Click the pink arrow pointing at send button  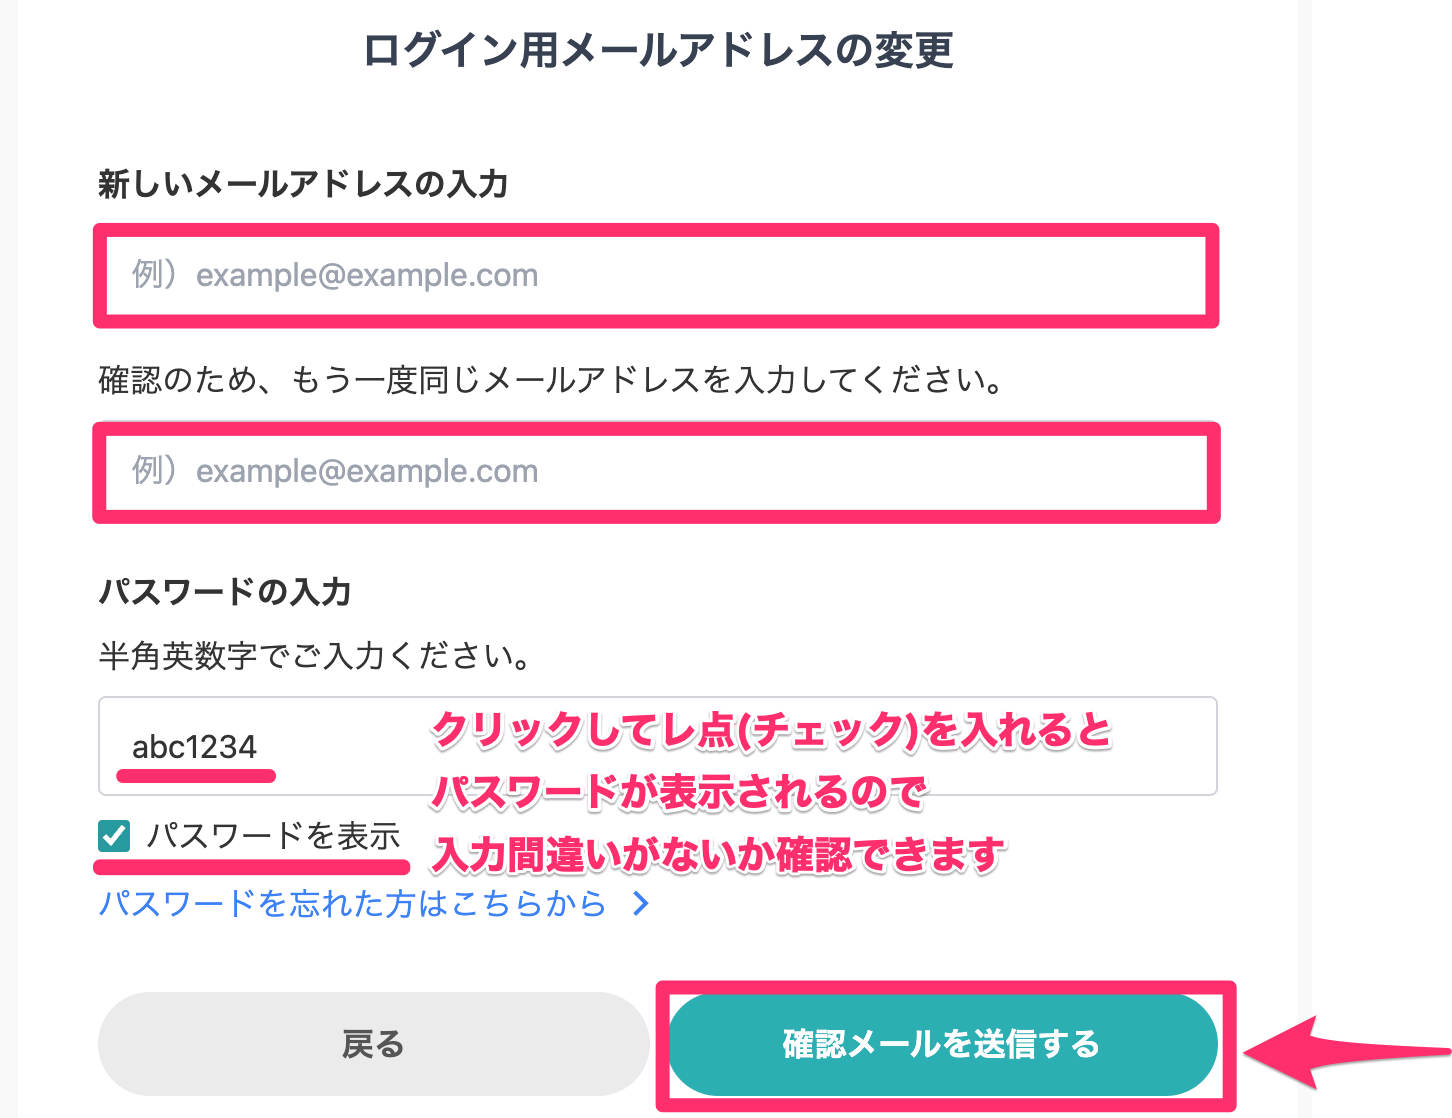tap(1340, 1051)
